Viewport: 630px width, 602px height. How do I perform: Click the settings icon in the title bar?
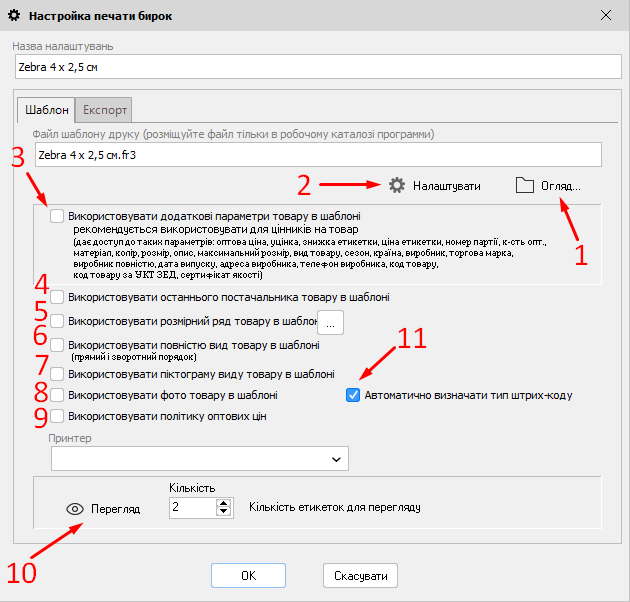(x=14, y=15)
